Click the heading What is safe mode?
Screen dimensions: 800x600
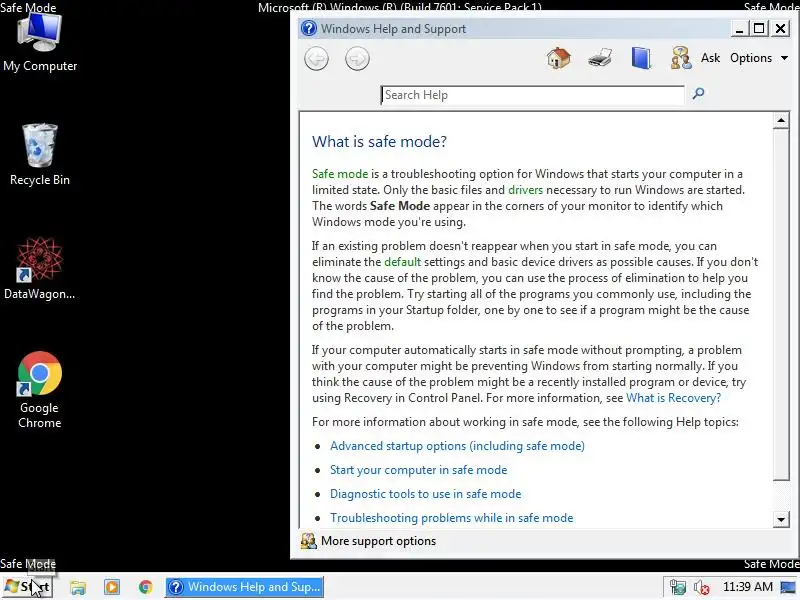click(x=379, y=141)
